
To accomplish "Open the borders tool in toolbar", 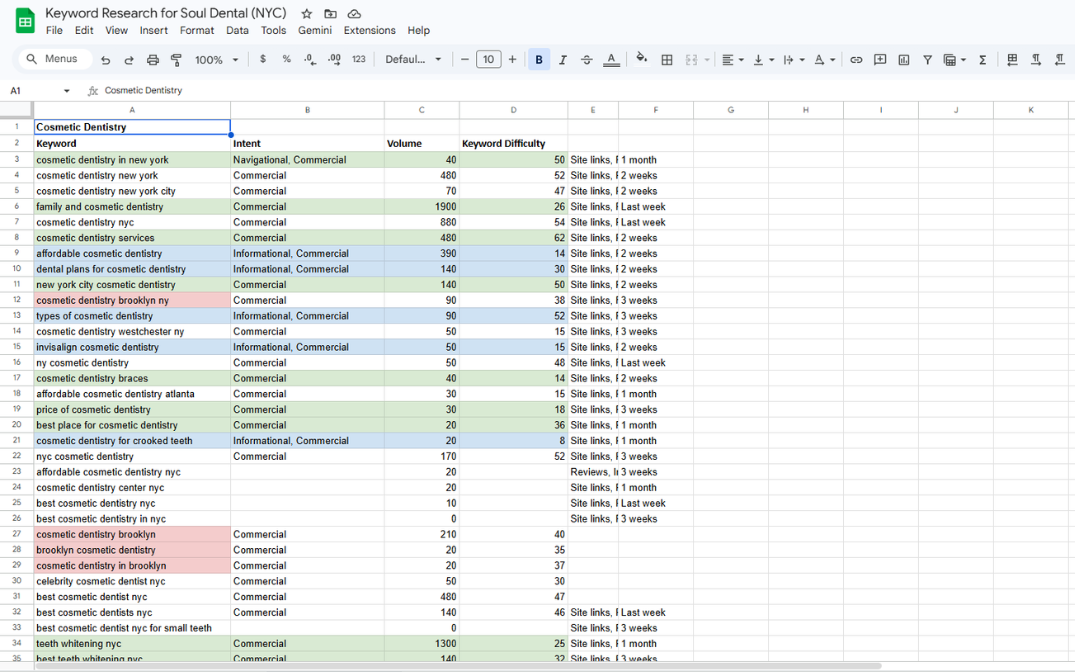I will [667, 60].
